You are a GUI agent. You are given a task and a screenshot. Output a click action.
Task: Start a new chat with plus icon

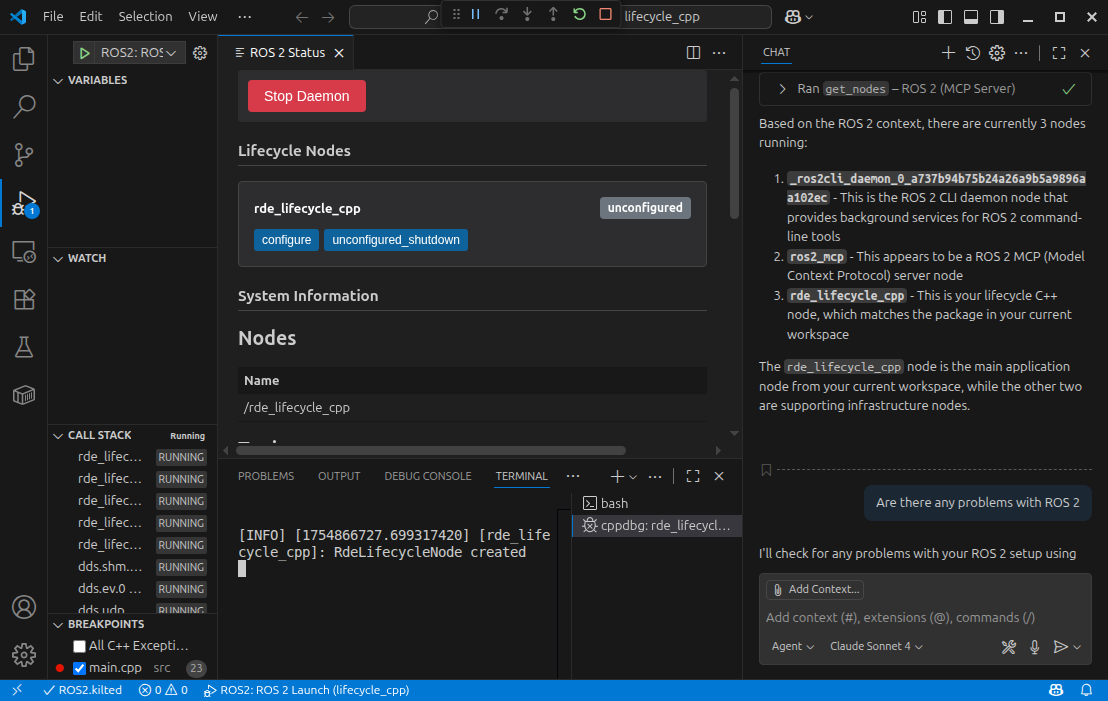[948, 53]
